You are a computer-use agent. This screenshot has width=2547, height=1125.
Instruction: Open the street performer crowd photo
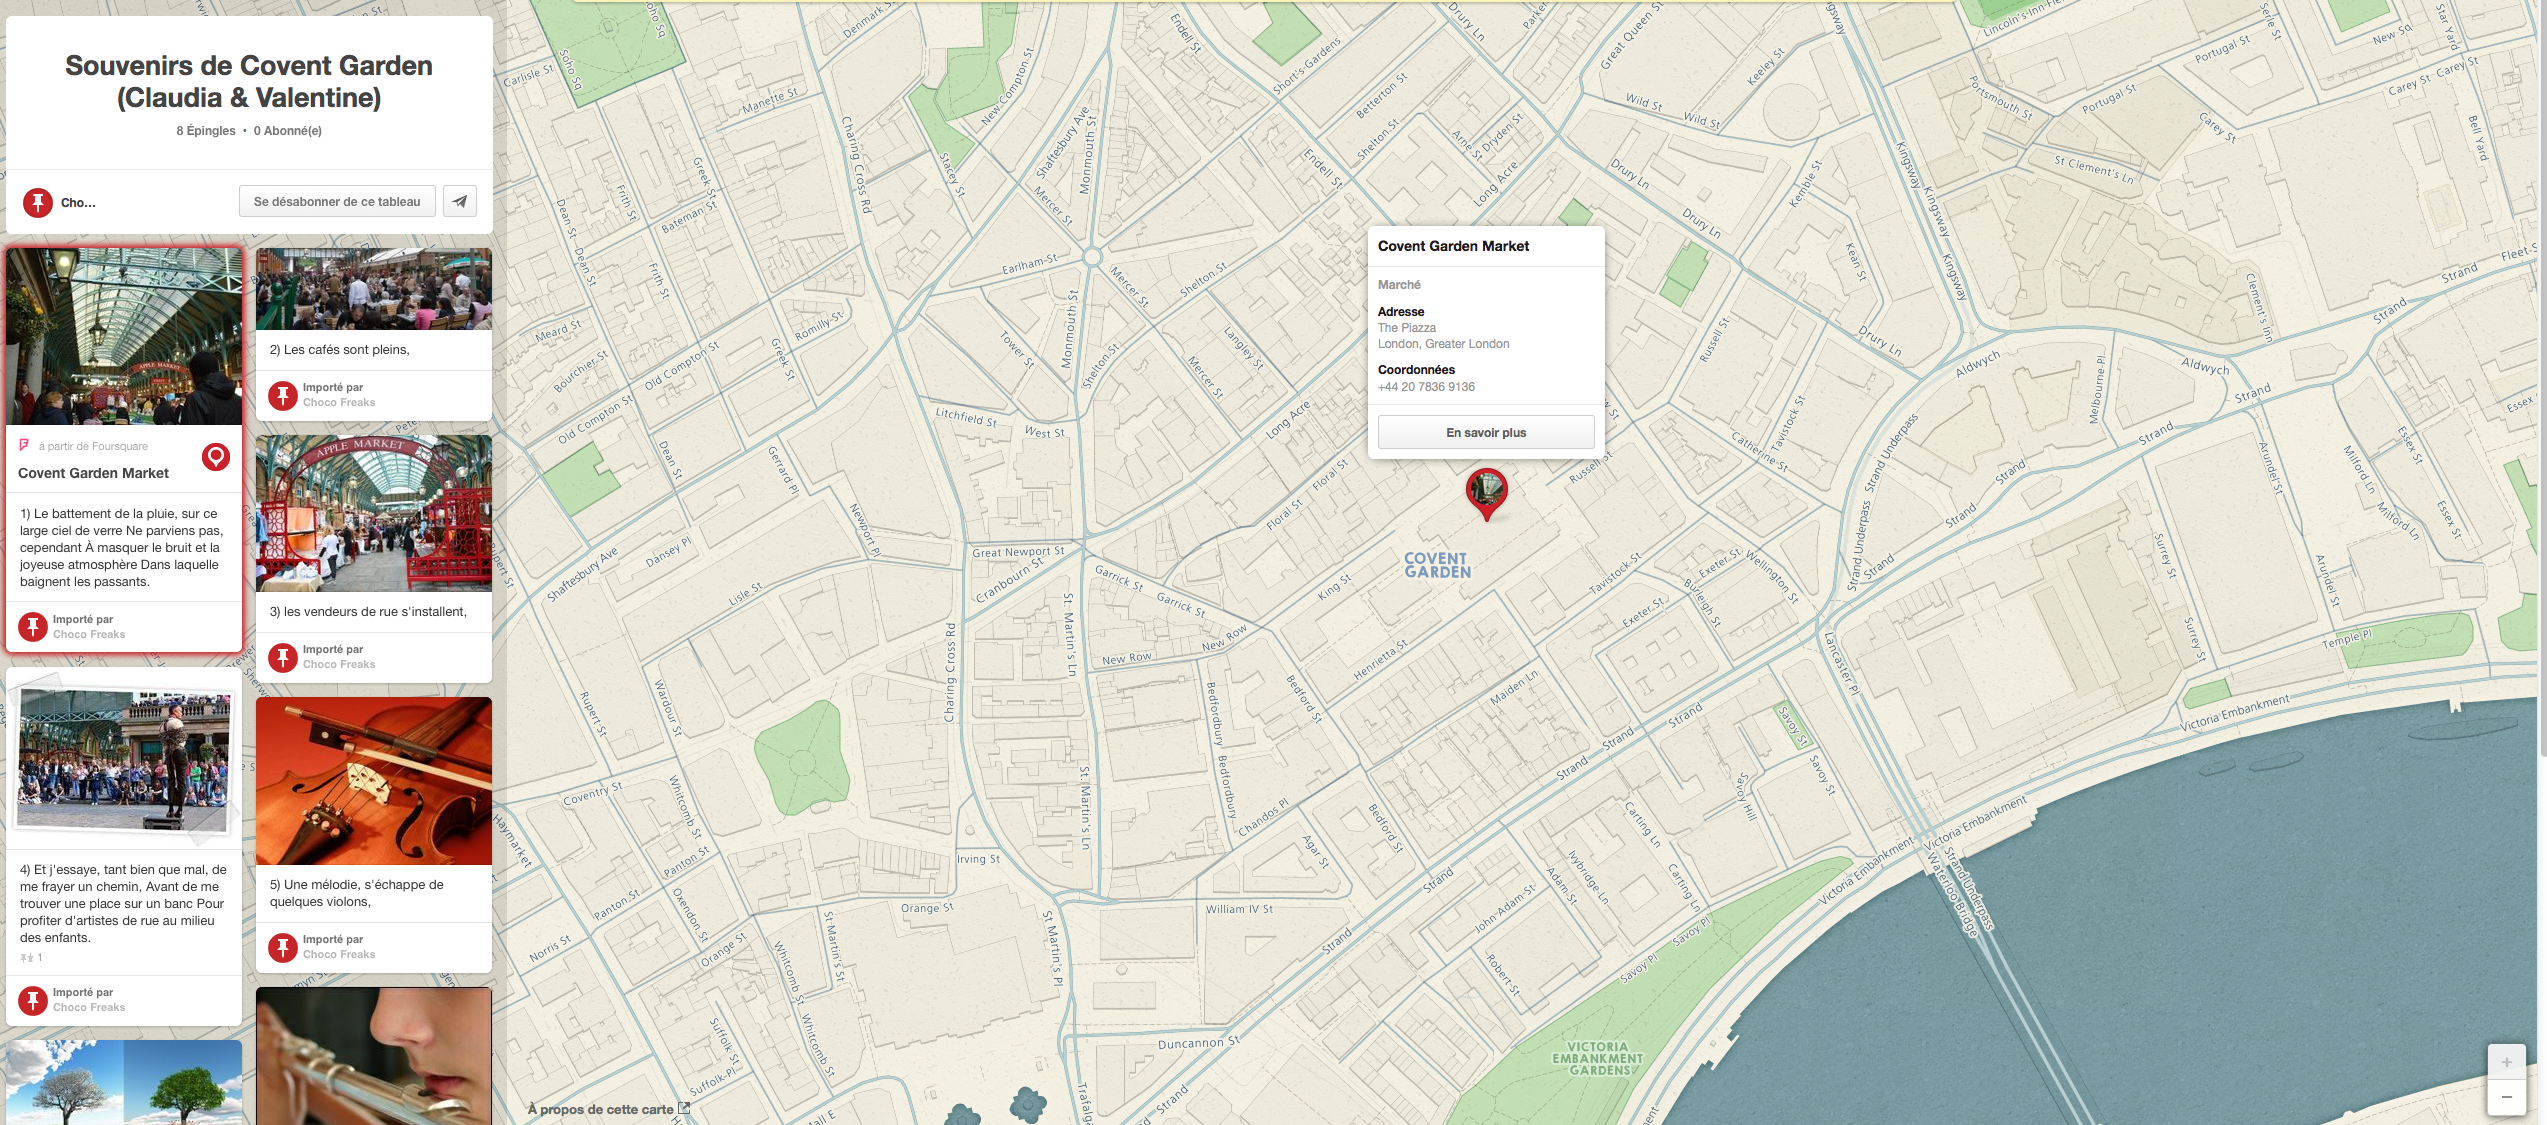(124, 760)
